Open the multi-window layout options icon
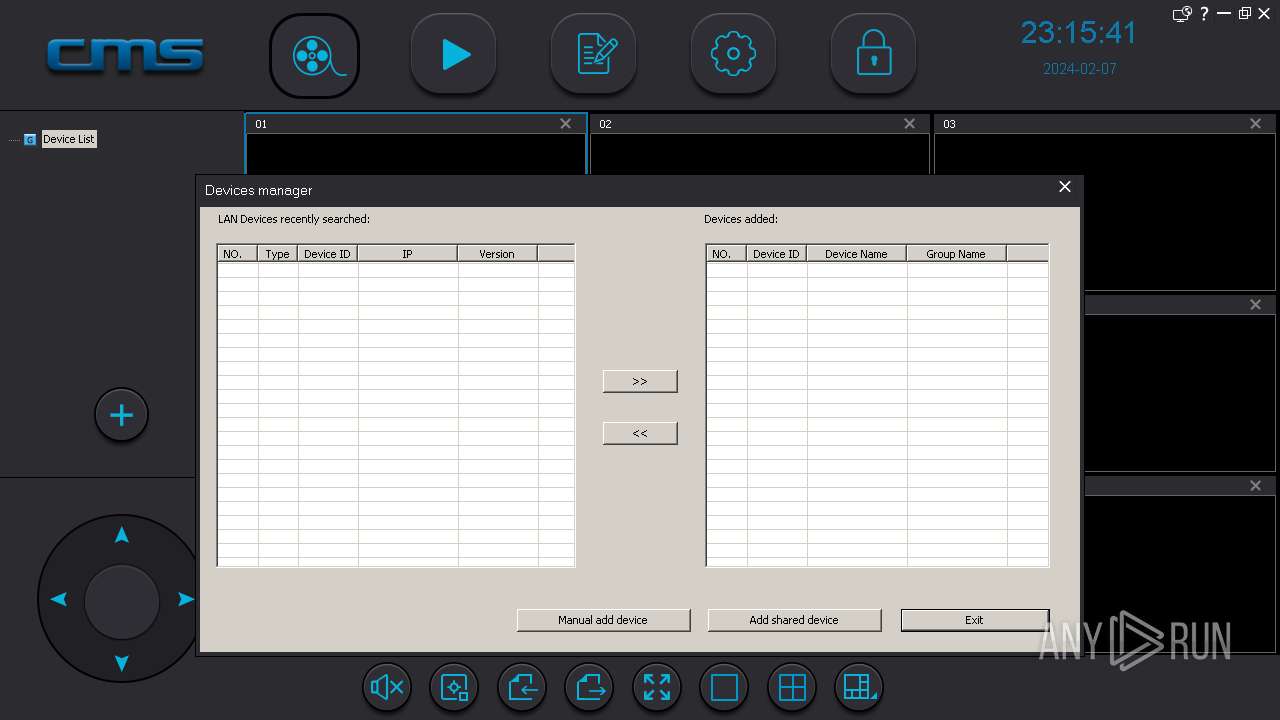This screenshot has height=720, width=1280. 859,688
